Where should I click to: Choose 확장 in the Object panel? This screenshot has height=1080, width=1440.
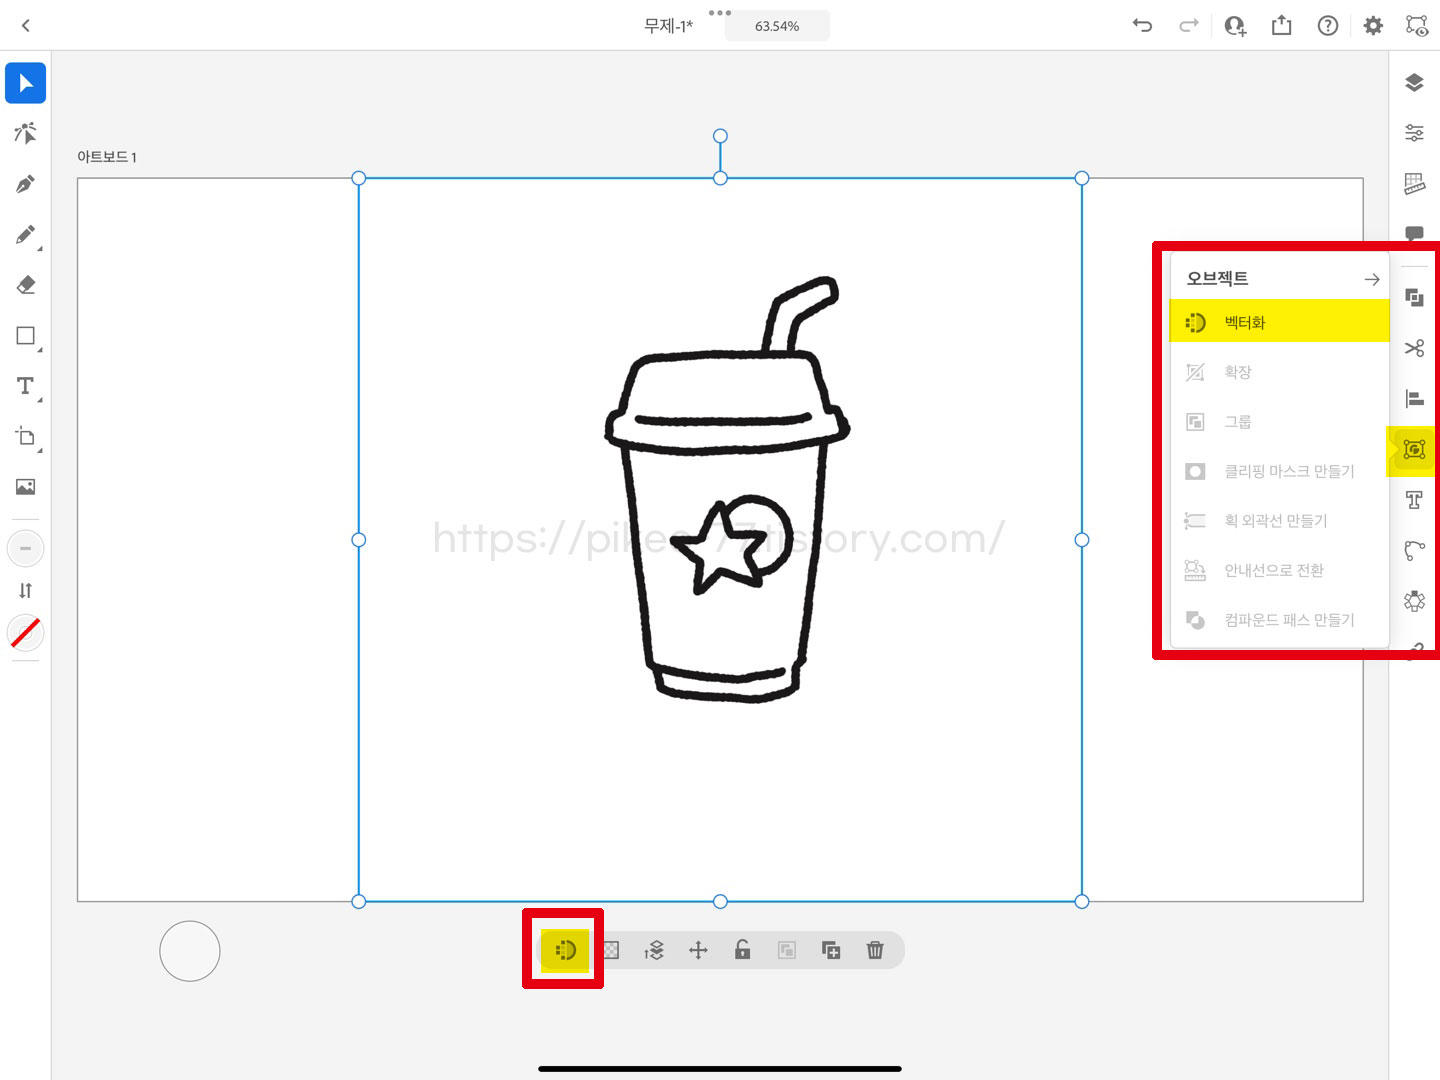(x=1280, y=372)
